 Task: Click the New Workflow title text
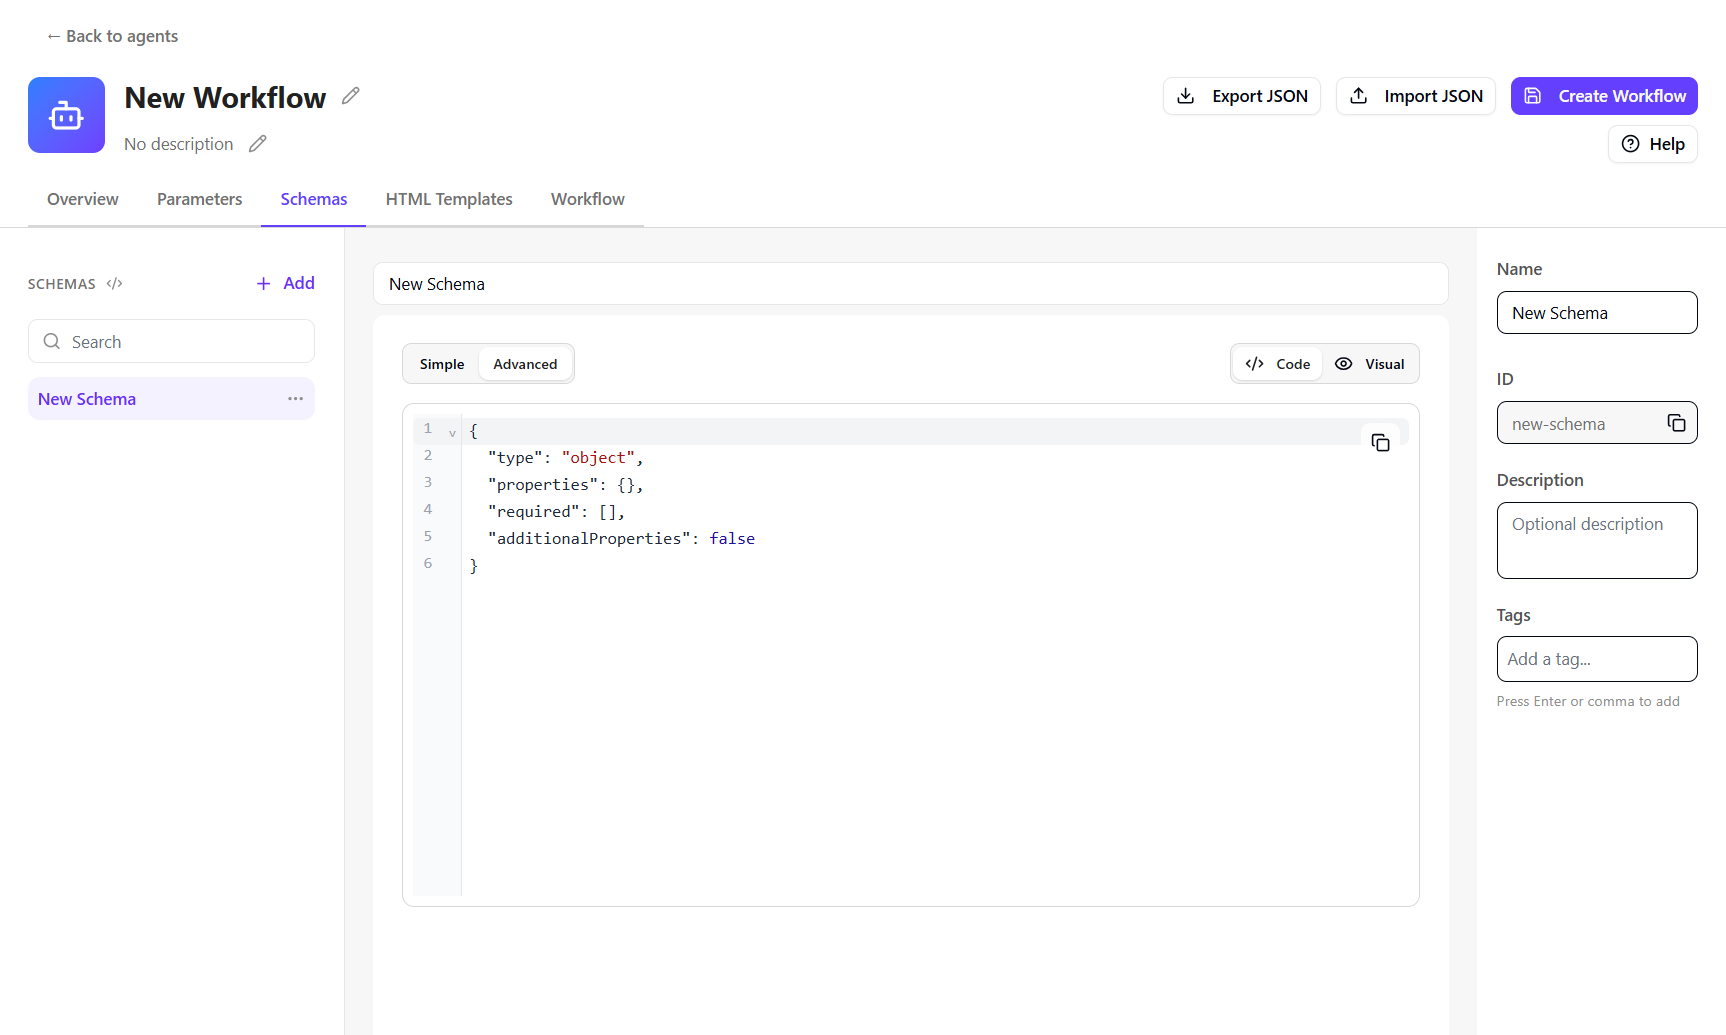pyautogui.click(x=225, y=98)
